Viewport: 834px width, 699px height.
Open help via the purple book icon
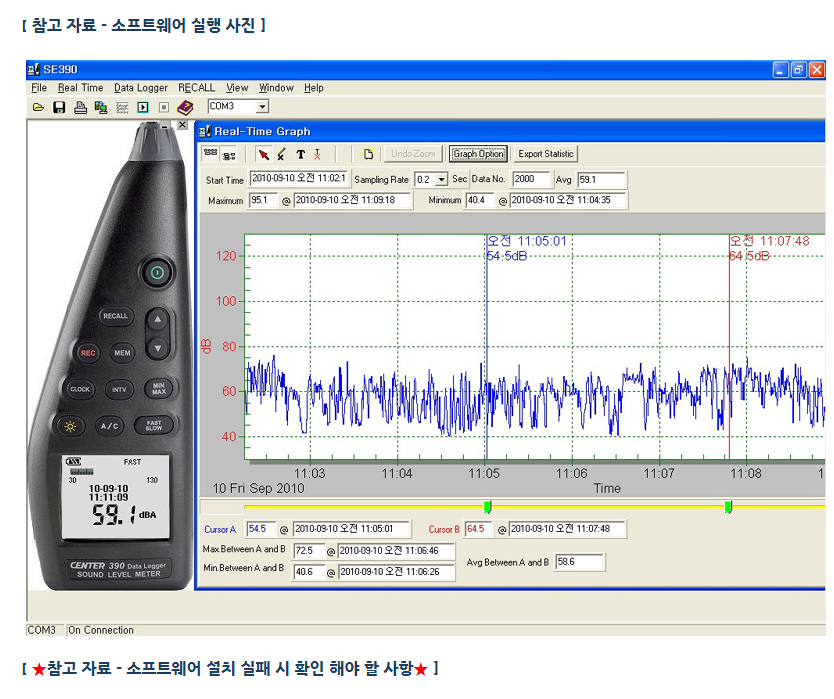[185, 107]
